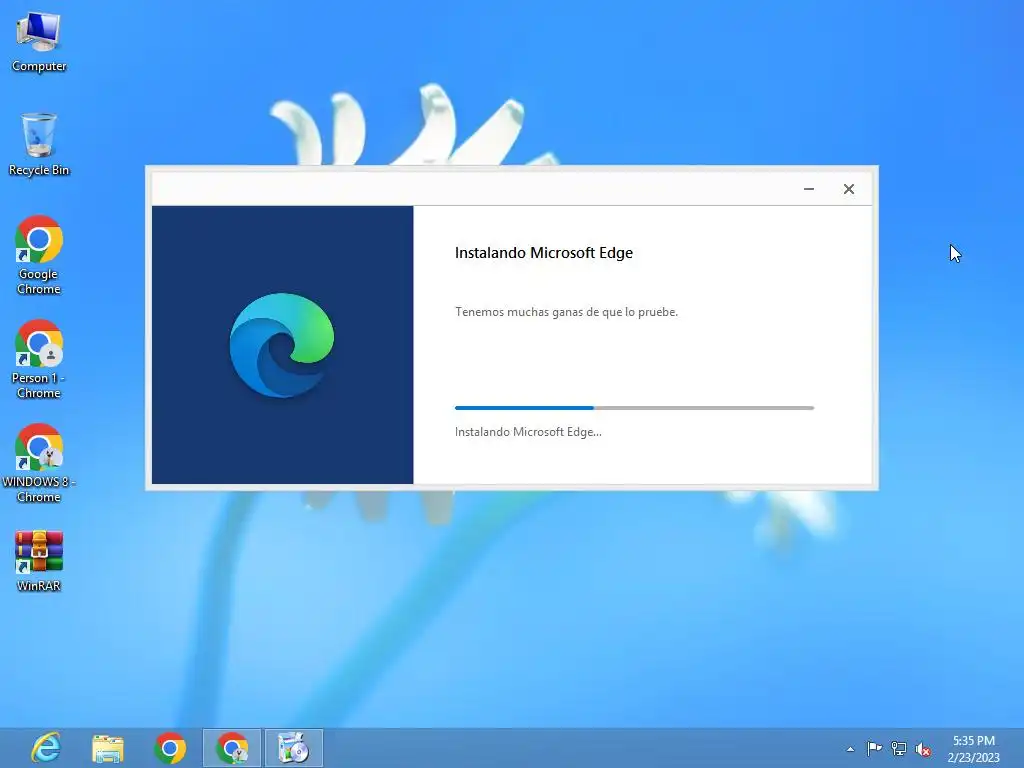This screenshot has height=768, width=1024.
Task: Click the 'Instalando Microsoft Edge...' status text
Action: pos(528,432)
